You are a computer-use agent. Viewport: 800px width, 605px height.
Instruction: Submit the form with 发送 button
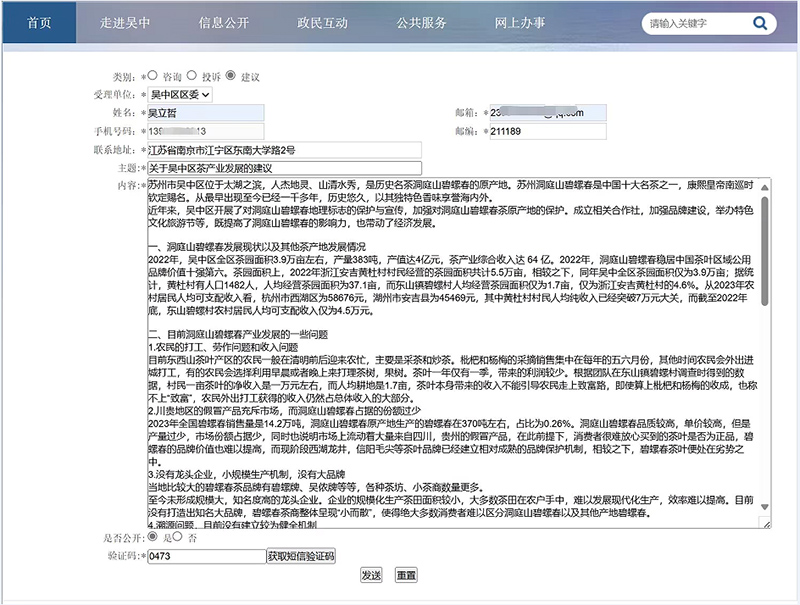371,575
